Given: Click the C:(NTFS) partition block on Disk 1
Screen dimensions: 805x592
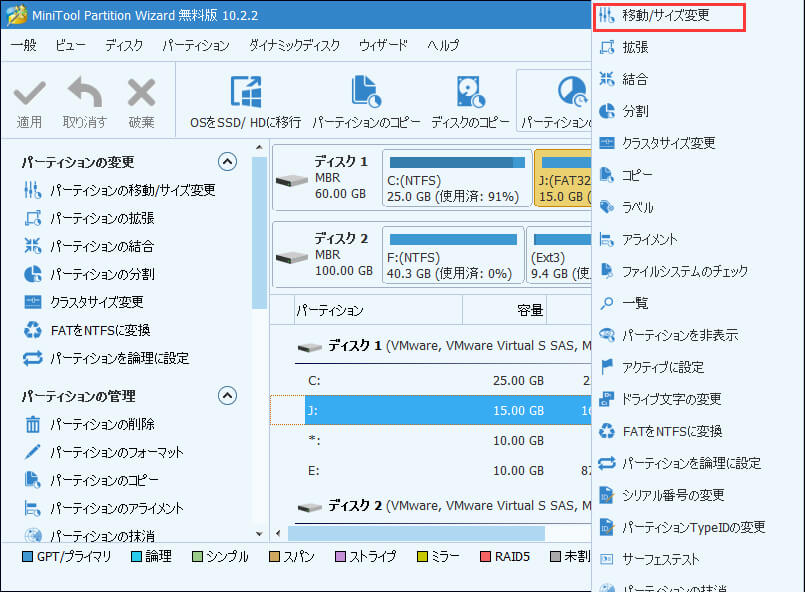Looking at the screenshot, I should coord(457,178).
